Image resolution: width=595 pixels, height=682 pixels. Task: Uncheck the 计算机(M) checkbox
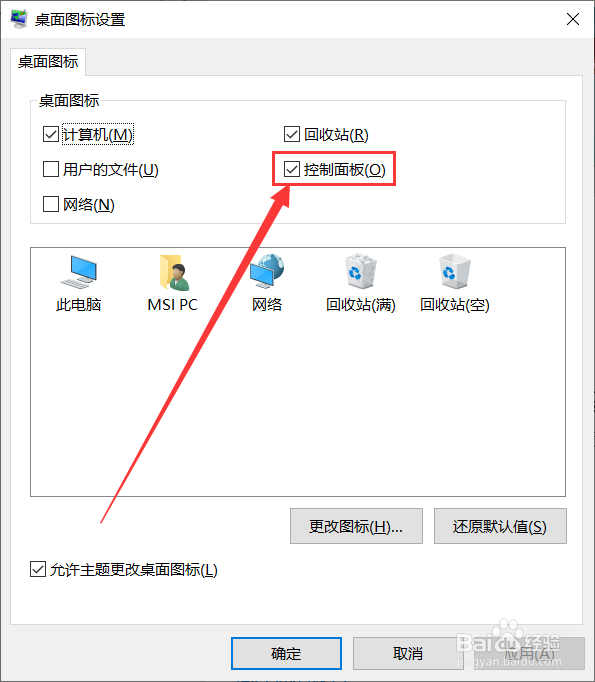coord(51,134)
